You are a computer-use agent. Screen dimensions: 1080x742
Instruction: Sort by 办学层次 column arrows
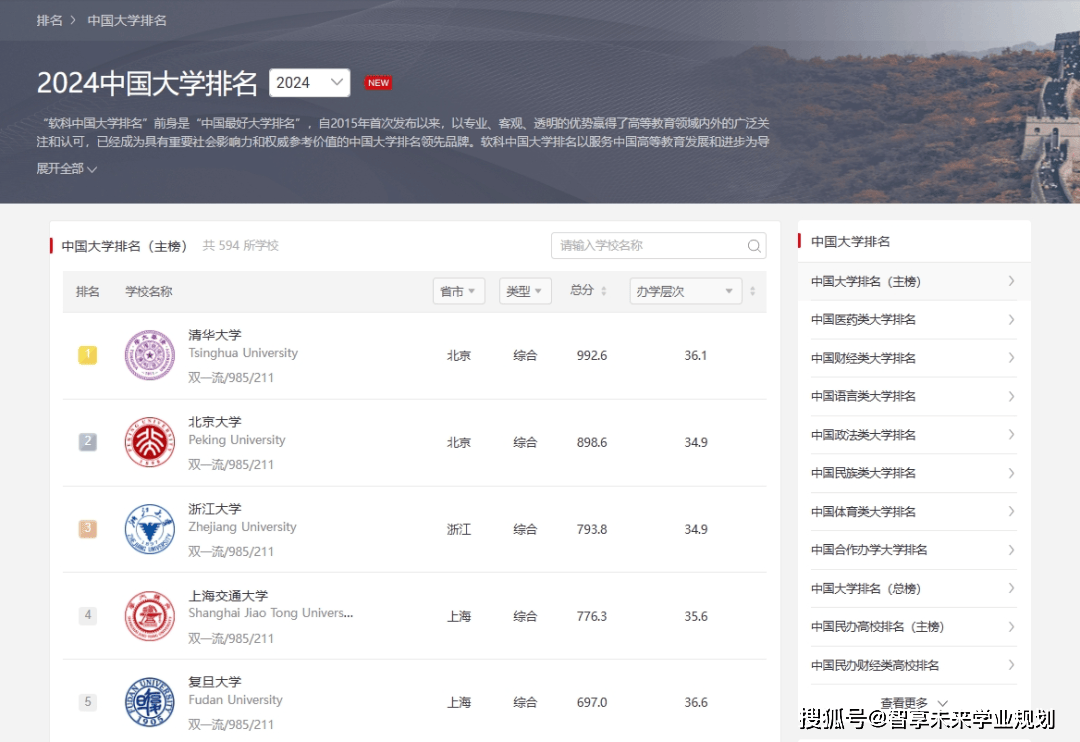point(752,291)
